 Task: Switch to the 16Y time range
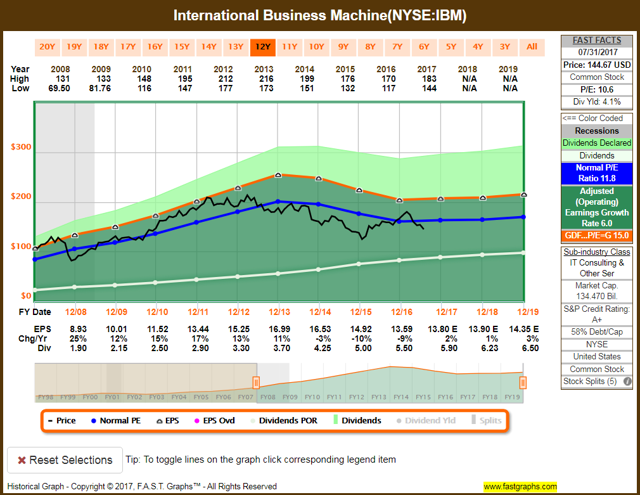(155, 47)
